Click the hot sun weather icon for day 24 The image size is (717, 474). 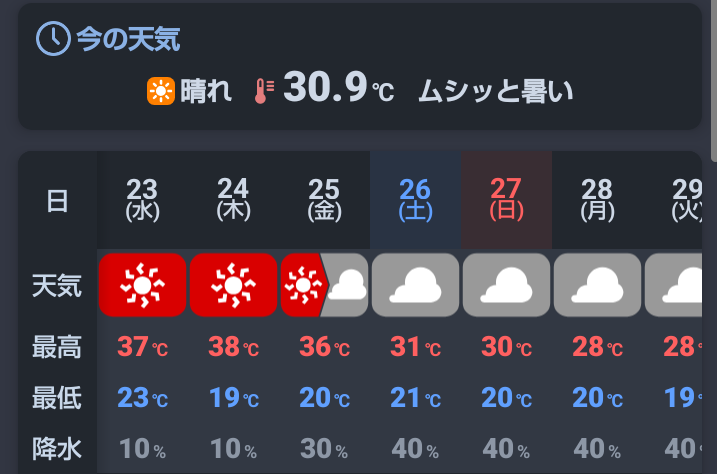(x=233, y=285)
